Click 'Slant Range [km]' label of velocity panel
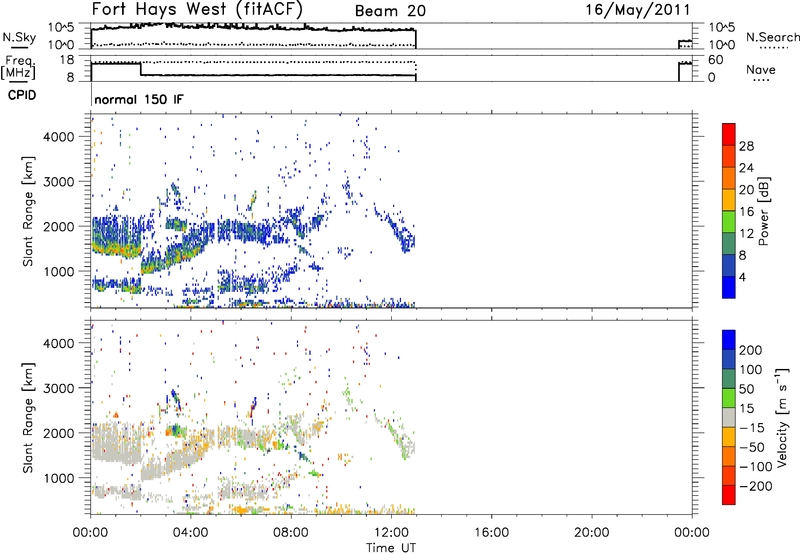The height and width of the screenshot is (554, 800). coord(28,417)
